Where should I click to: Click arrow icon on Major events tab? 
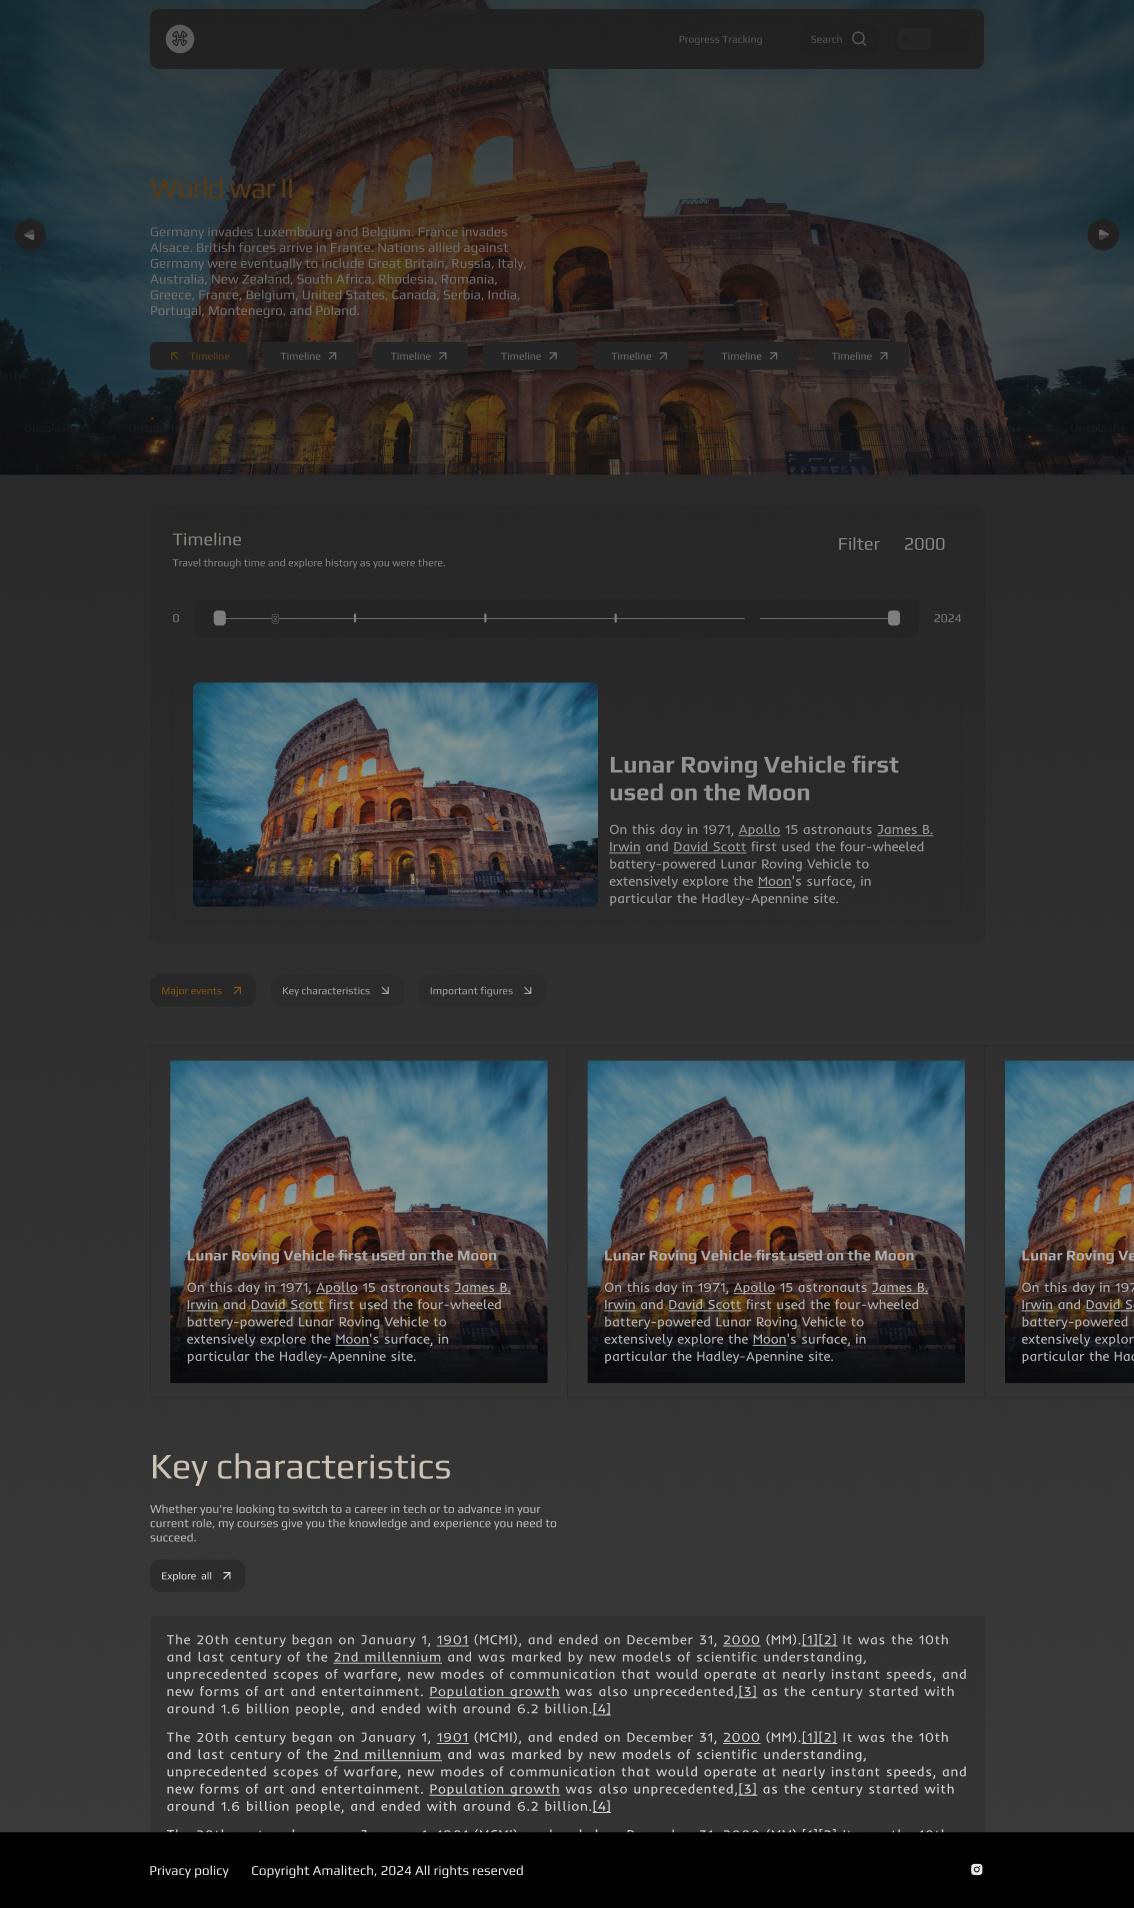tap(237, 991)
